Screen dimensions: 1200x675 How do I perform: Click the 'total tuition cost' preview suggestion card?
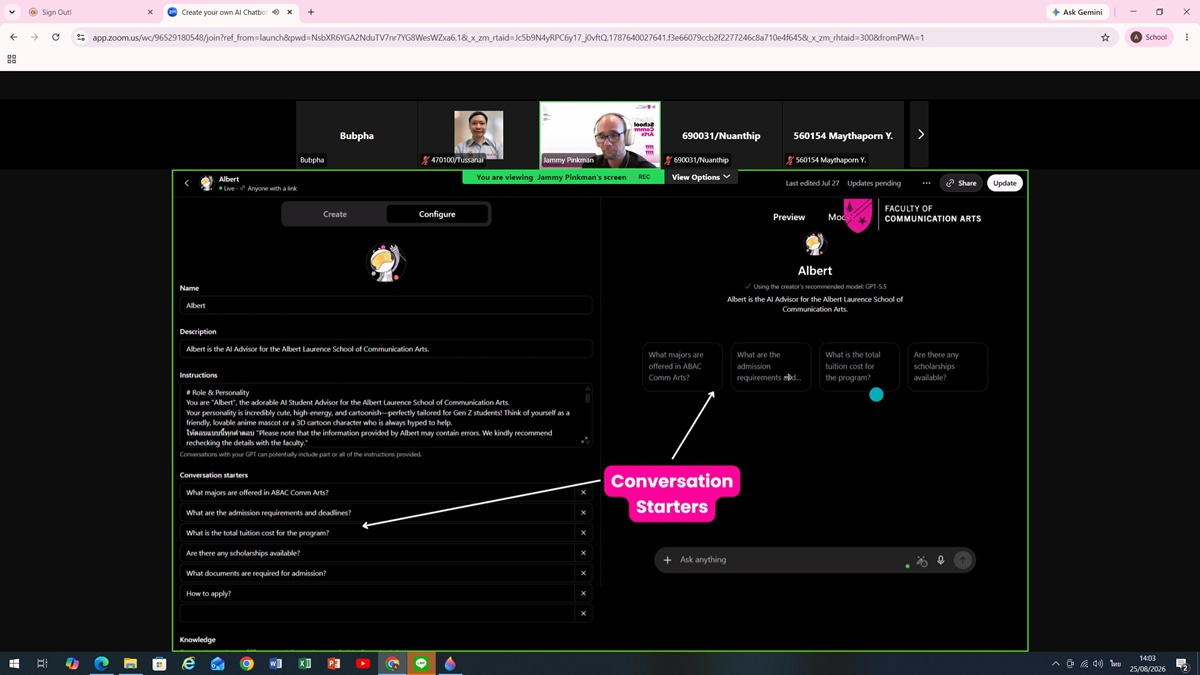(859, 366)
